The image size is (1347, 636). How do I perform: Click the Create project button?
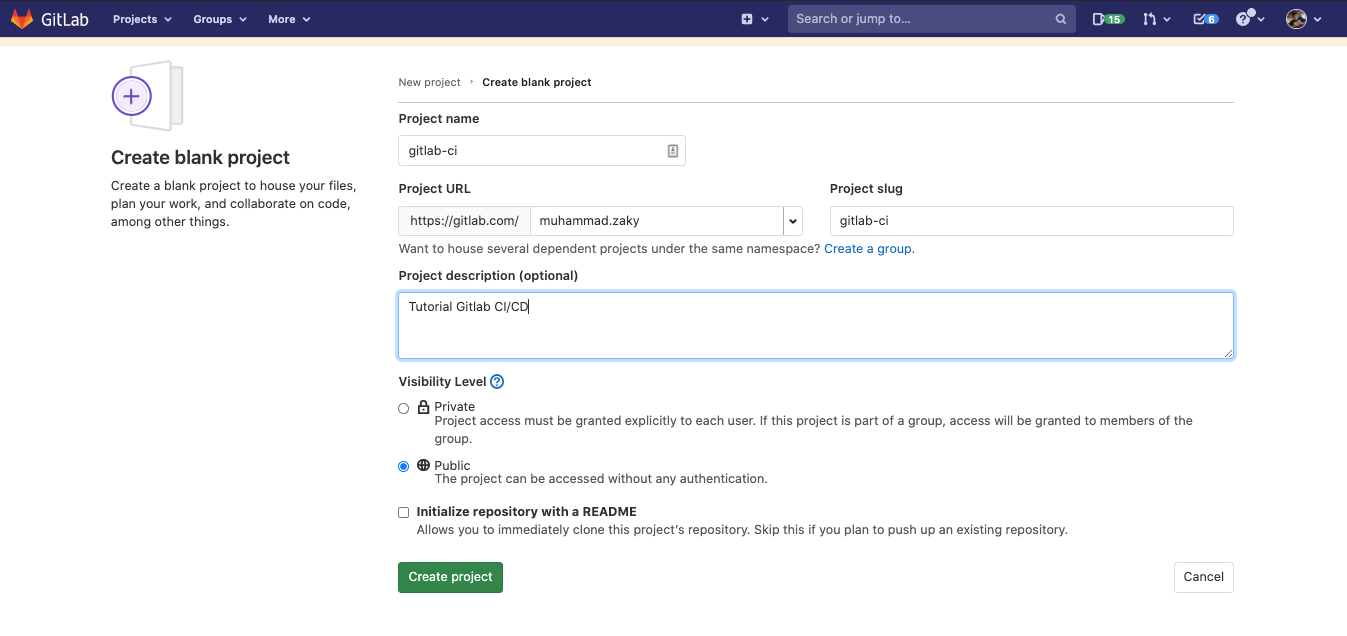tap(450, 577)
